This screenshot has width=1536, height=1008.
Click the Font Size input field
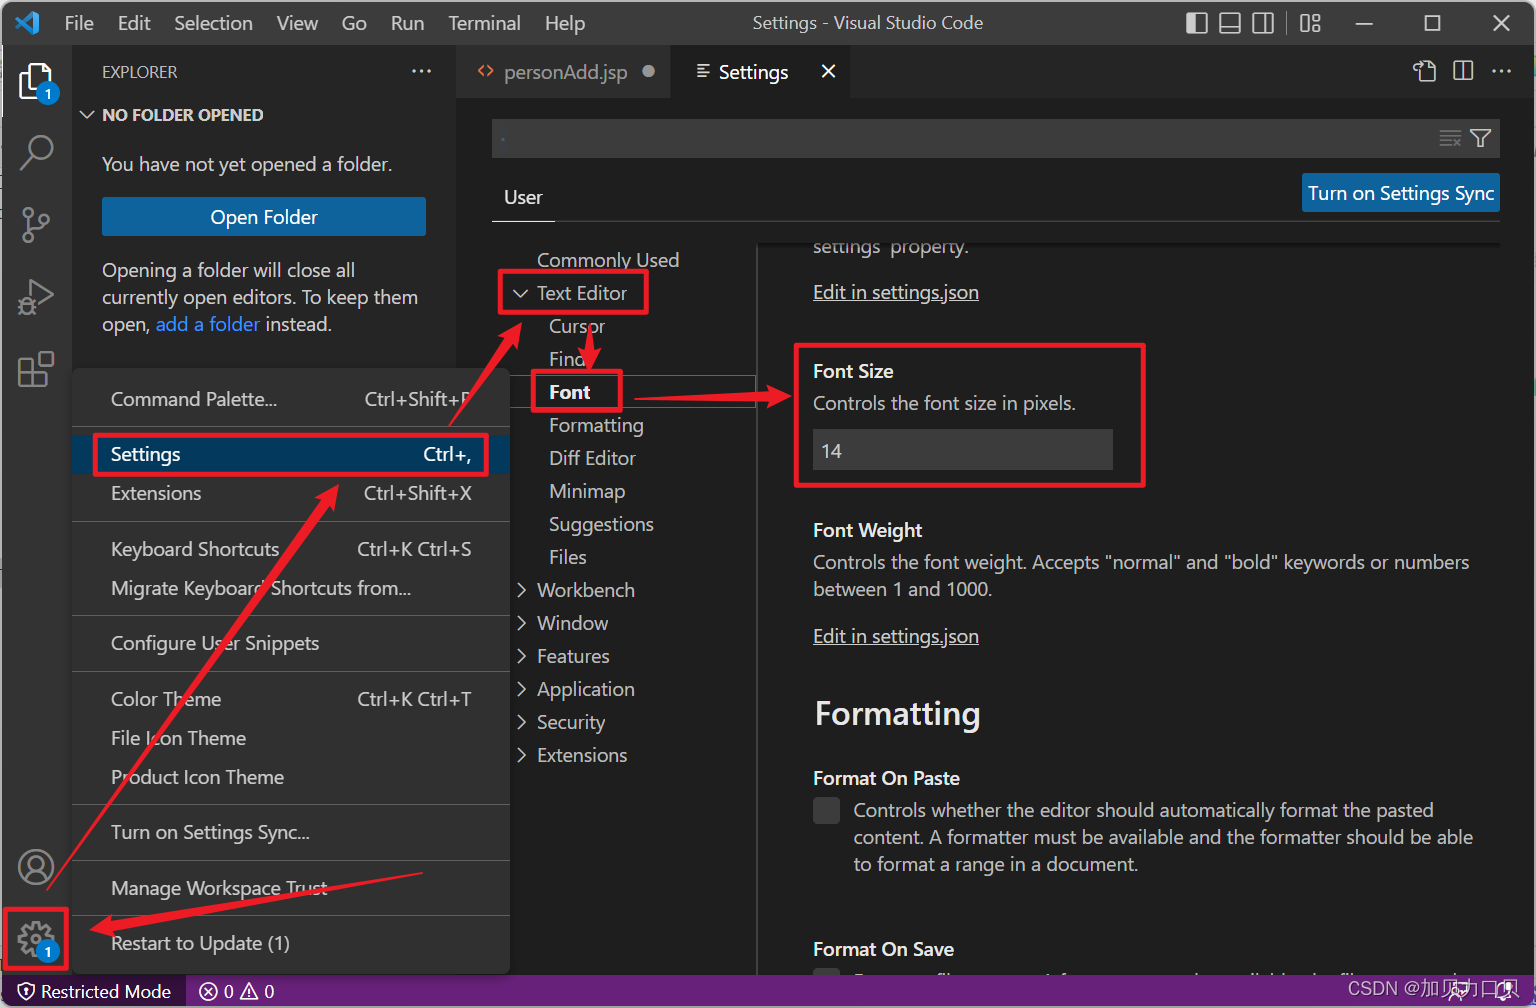[x=963, y=450]
